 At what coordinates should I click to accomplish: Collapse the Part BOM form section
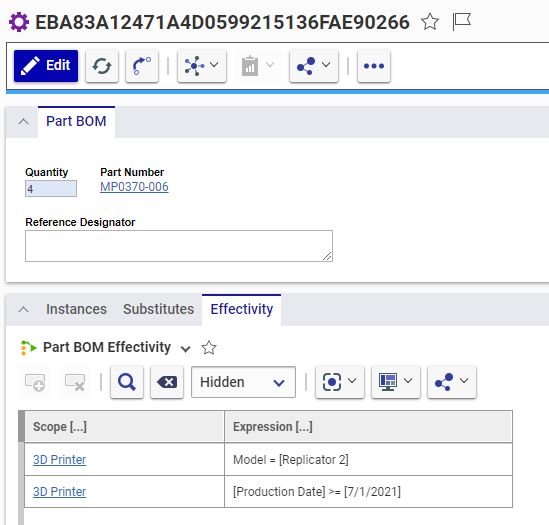[x=23, y=122]
